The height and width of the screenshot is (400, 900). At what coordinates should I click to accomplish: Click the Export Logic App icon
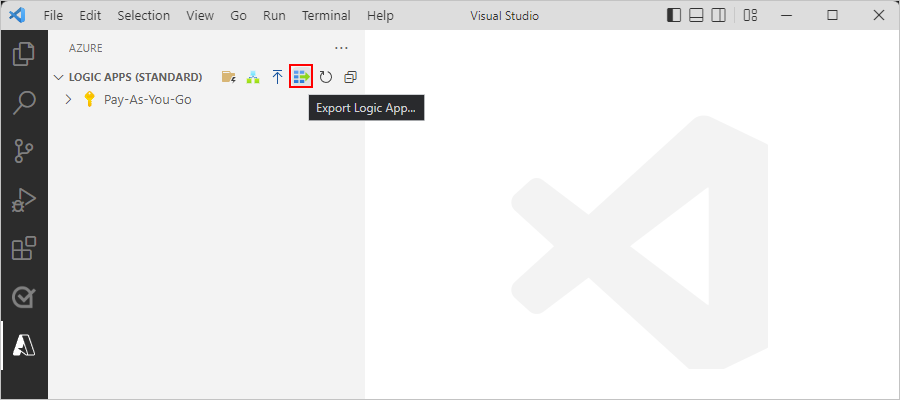tap(301, 76)
